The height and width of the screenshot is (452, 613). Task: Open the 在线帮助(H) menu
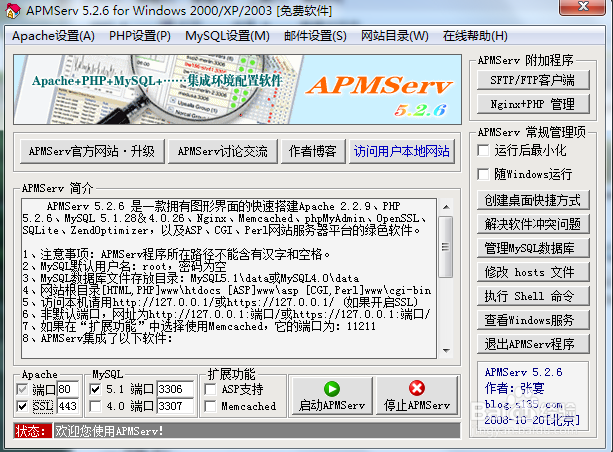point(475,36)
